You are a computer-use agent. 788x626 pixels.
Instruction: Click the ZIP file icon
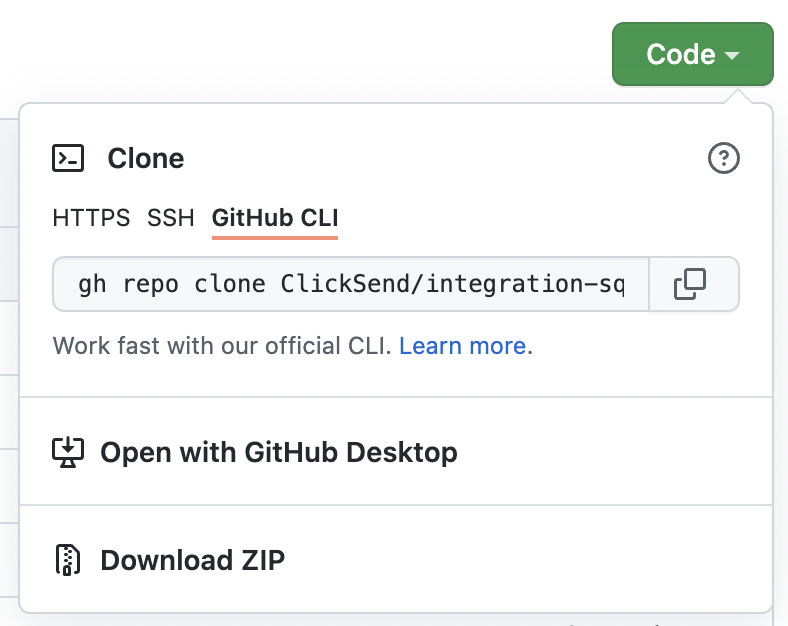[x=68, y=560]
